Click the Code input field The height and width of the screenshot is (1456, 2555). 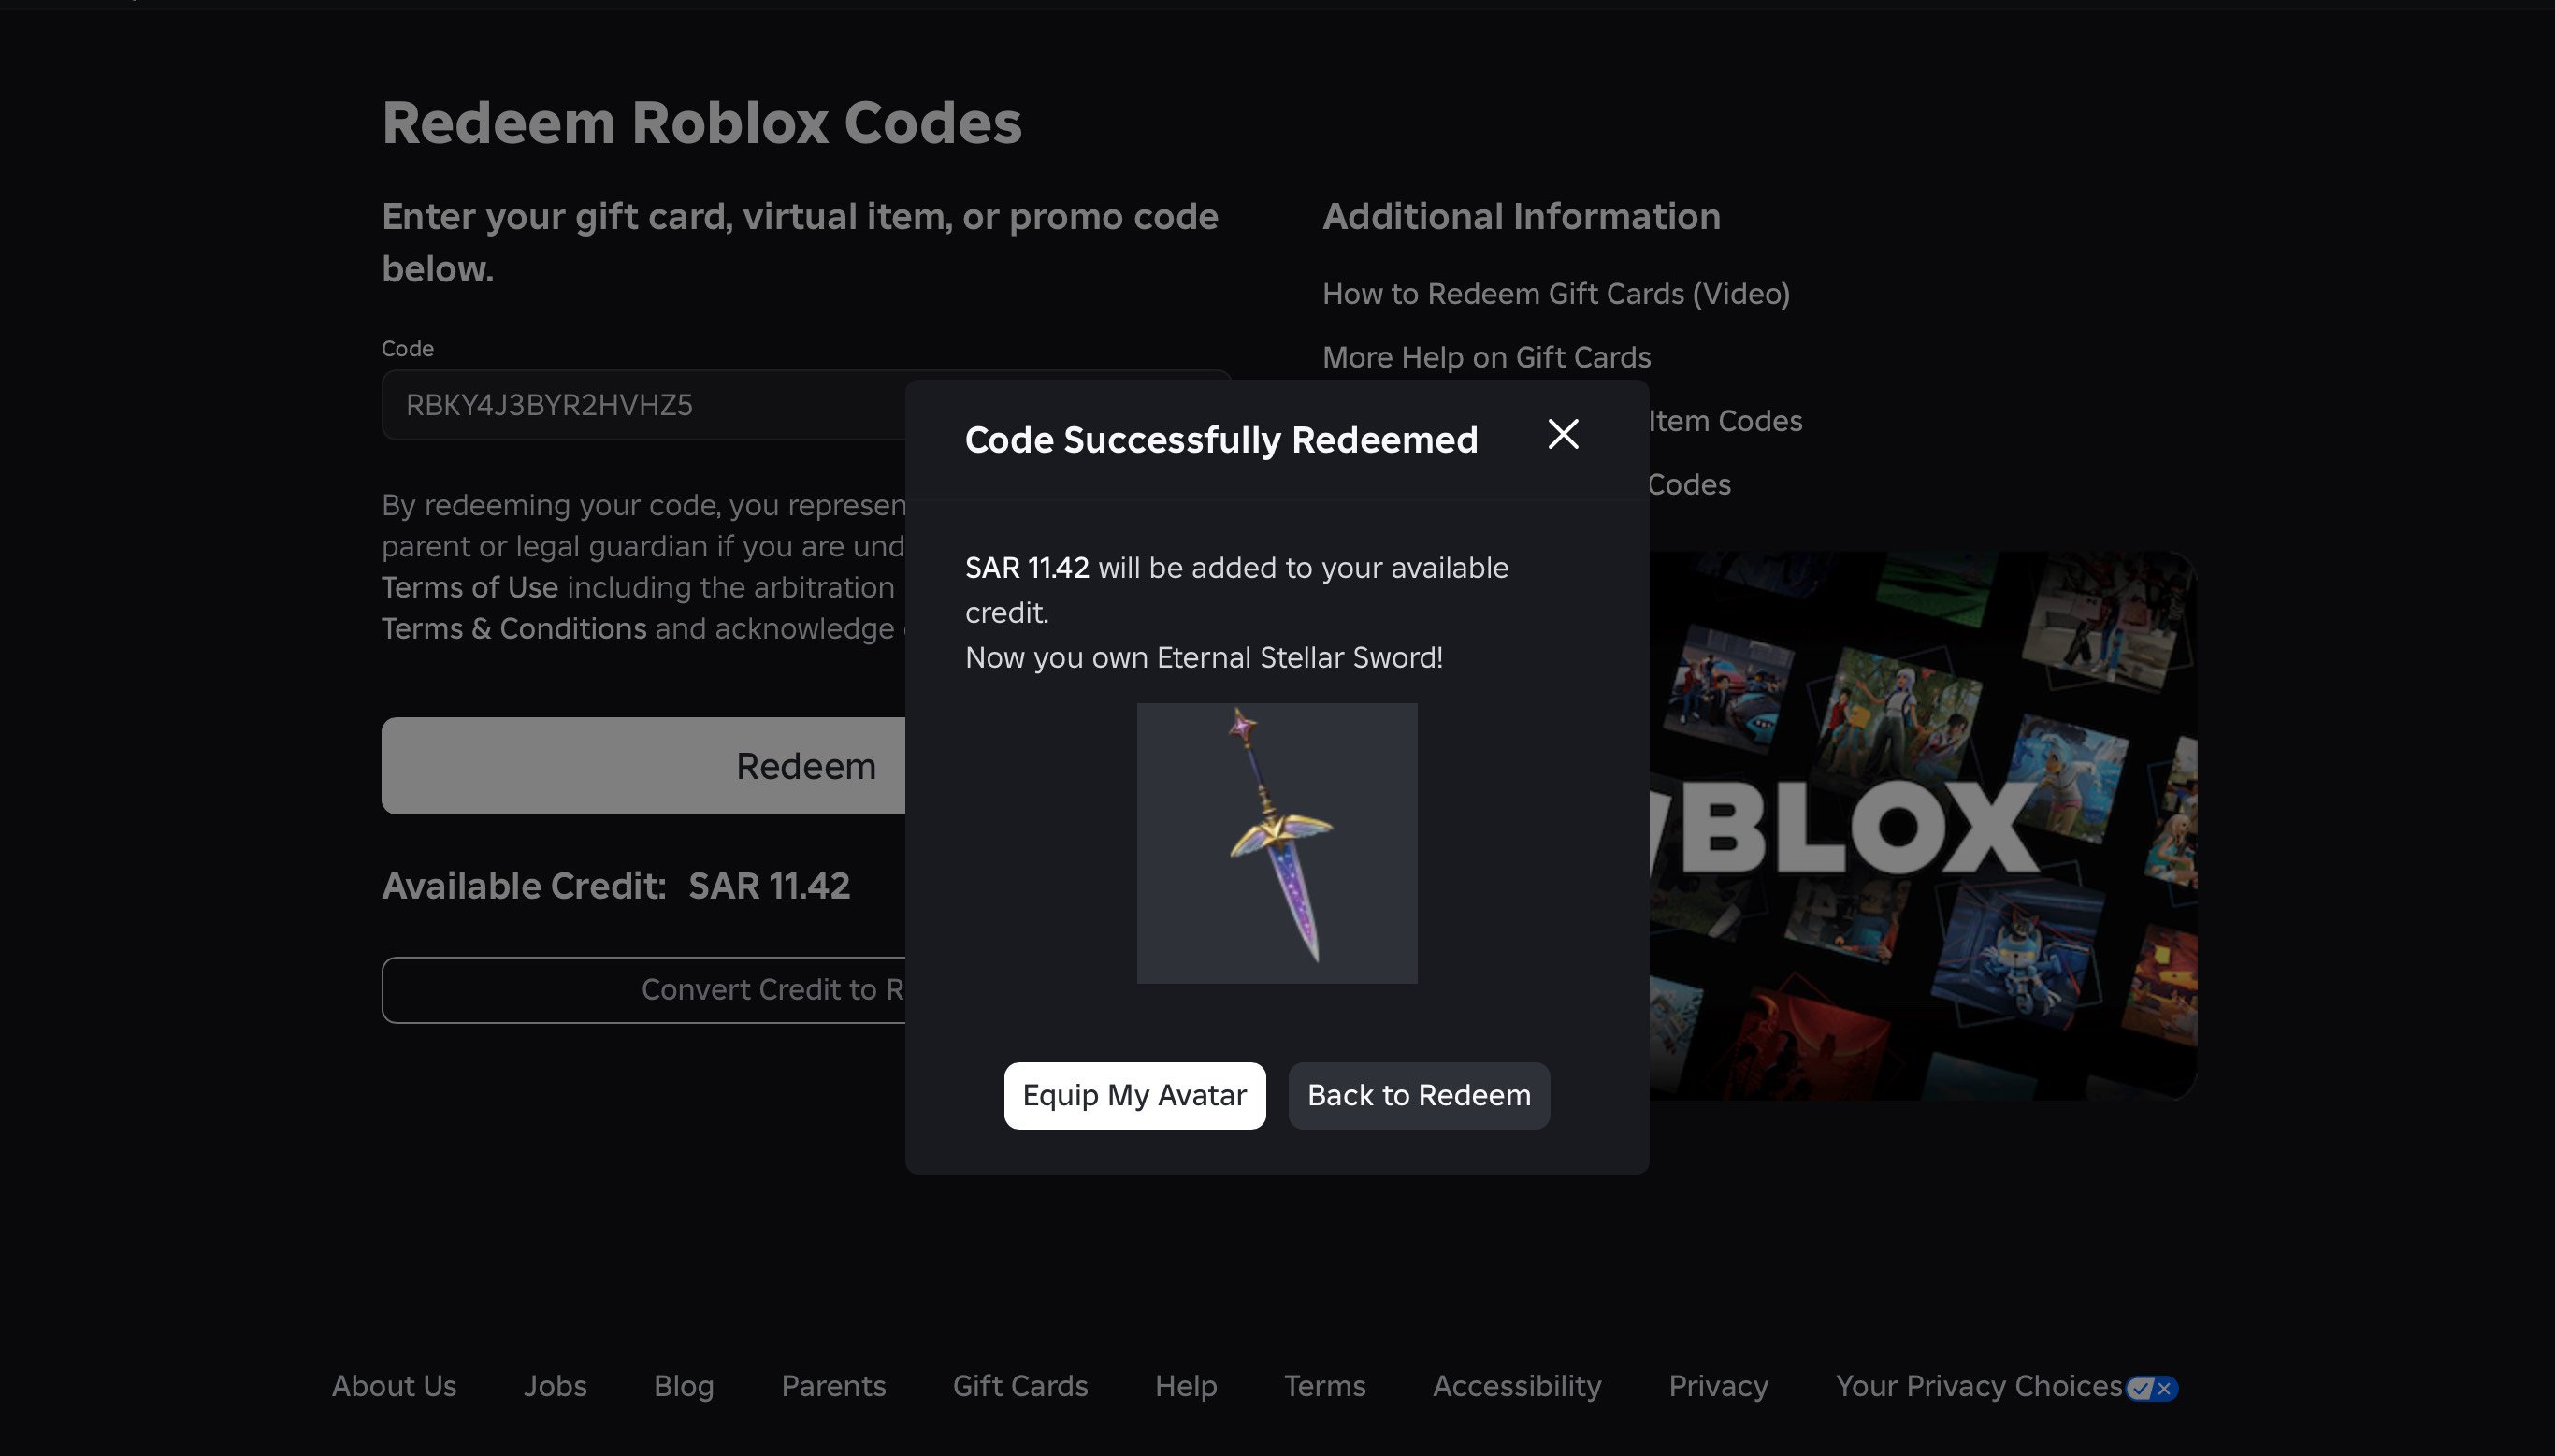coord(640,405)
